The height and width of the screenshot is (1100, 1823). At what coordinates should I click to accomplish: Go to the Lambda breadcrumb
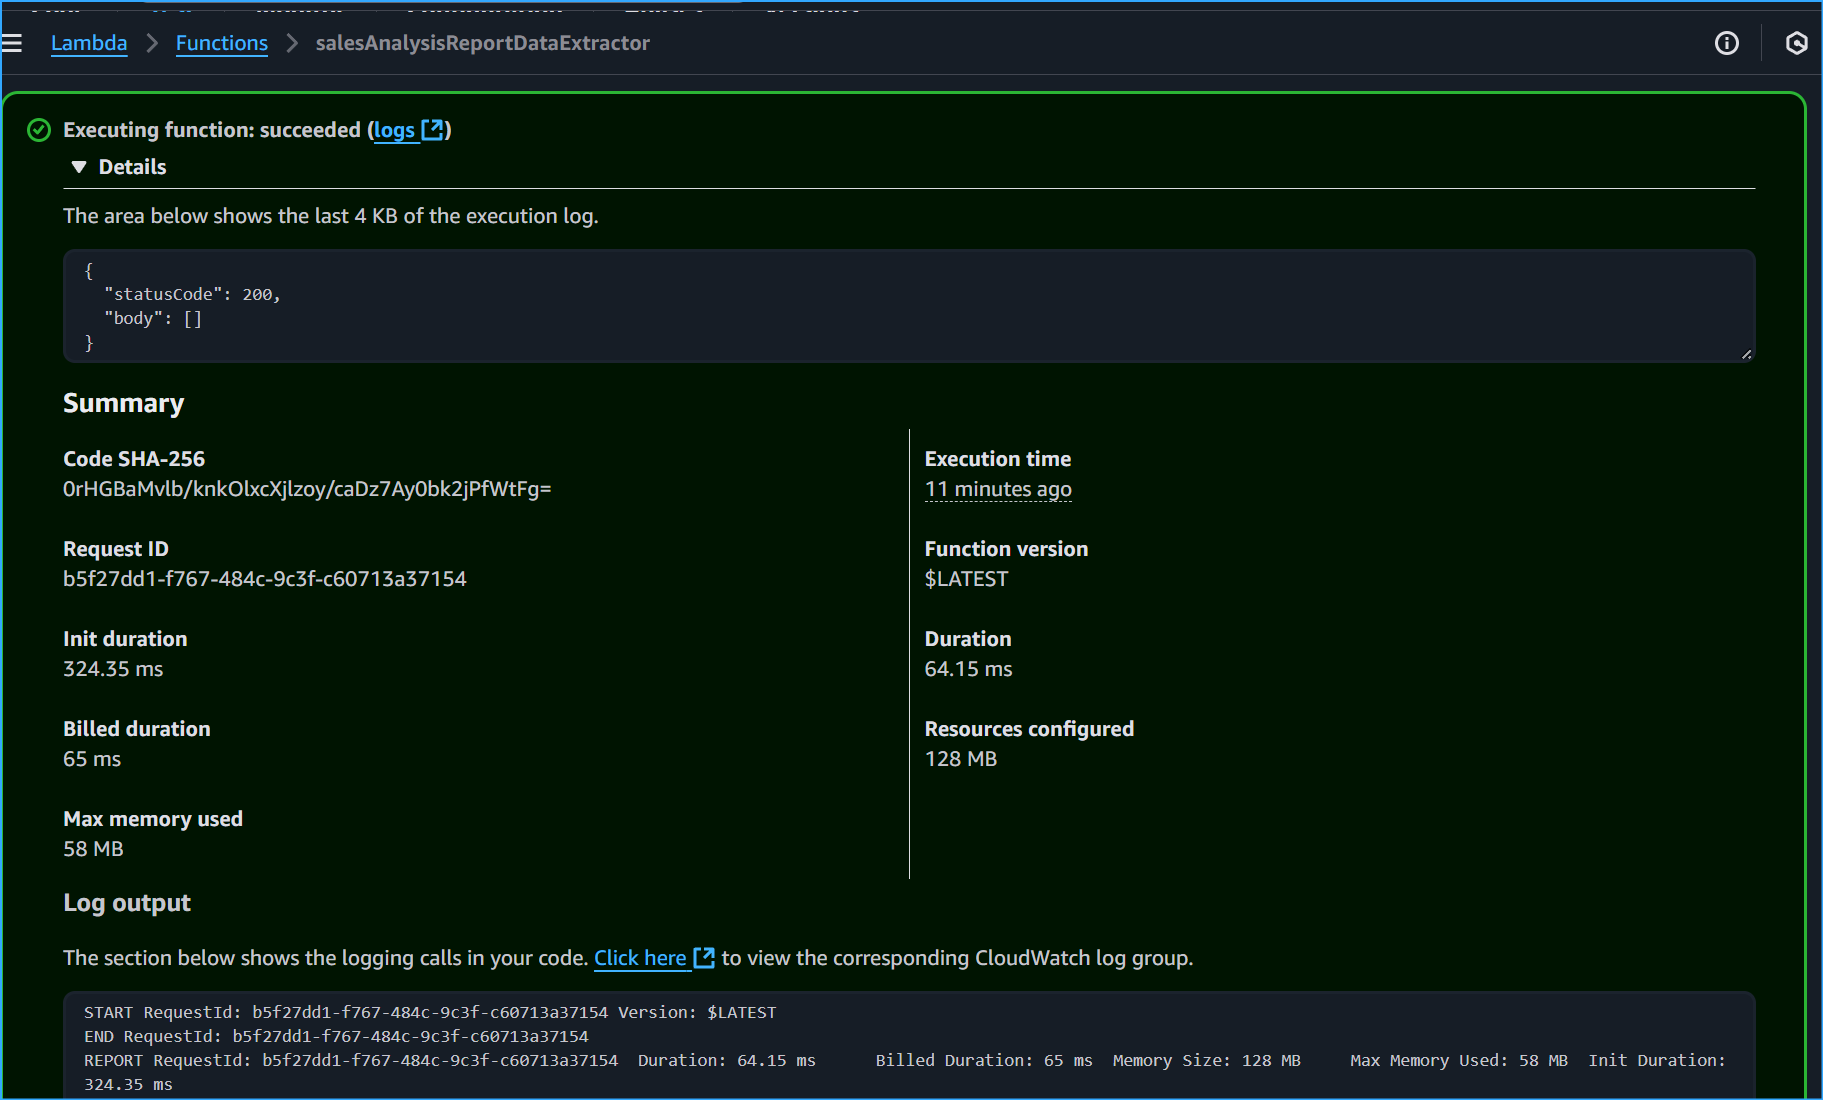pos(89,43)
